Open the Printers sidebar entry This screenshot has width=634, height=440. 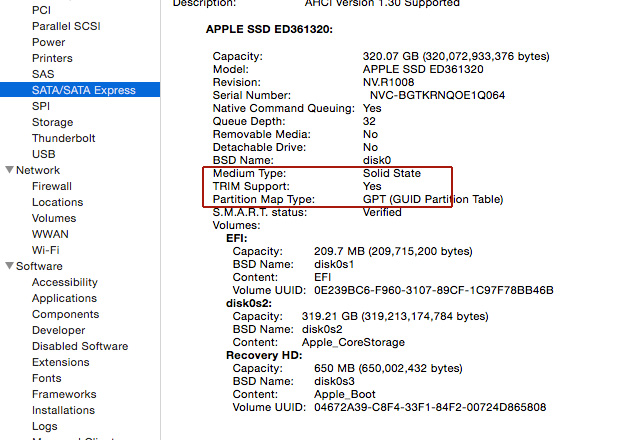click(52, 58)
